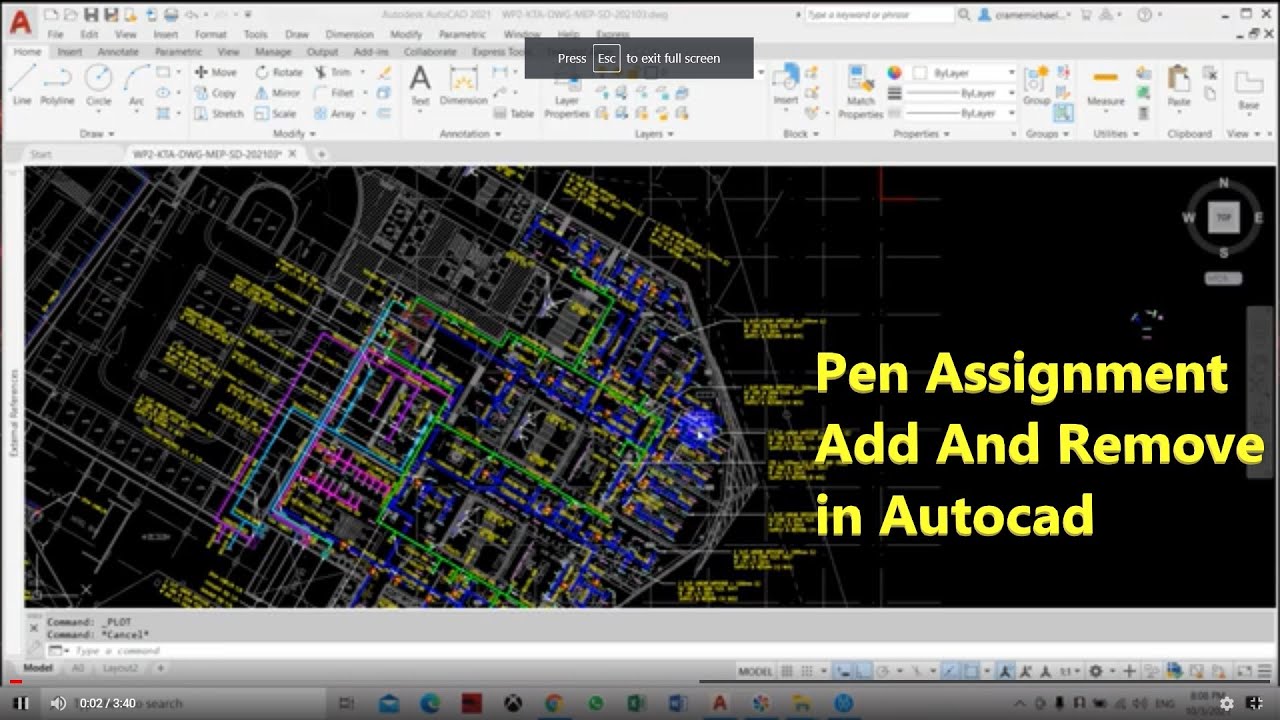Click the Mirror tool
The width and height of the screenshot is (1280, 720).
click(278, 93)
